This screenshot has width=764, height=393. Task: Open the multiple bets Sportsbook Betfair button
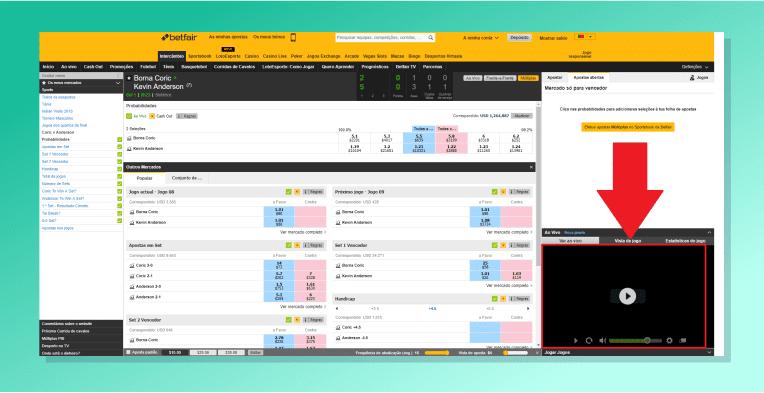point(628,127)
